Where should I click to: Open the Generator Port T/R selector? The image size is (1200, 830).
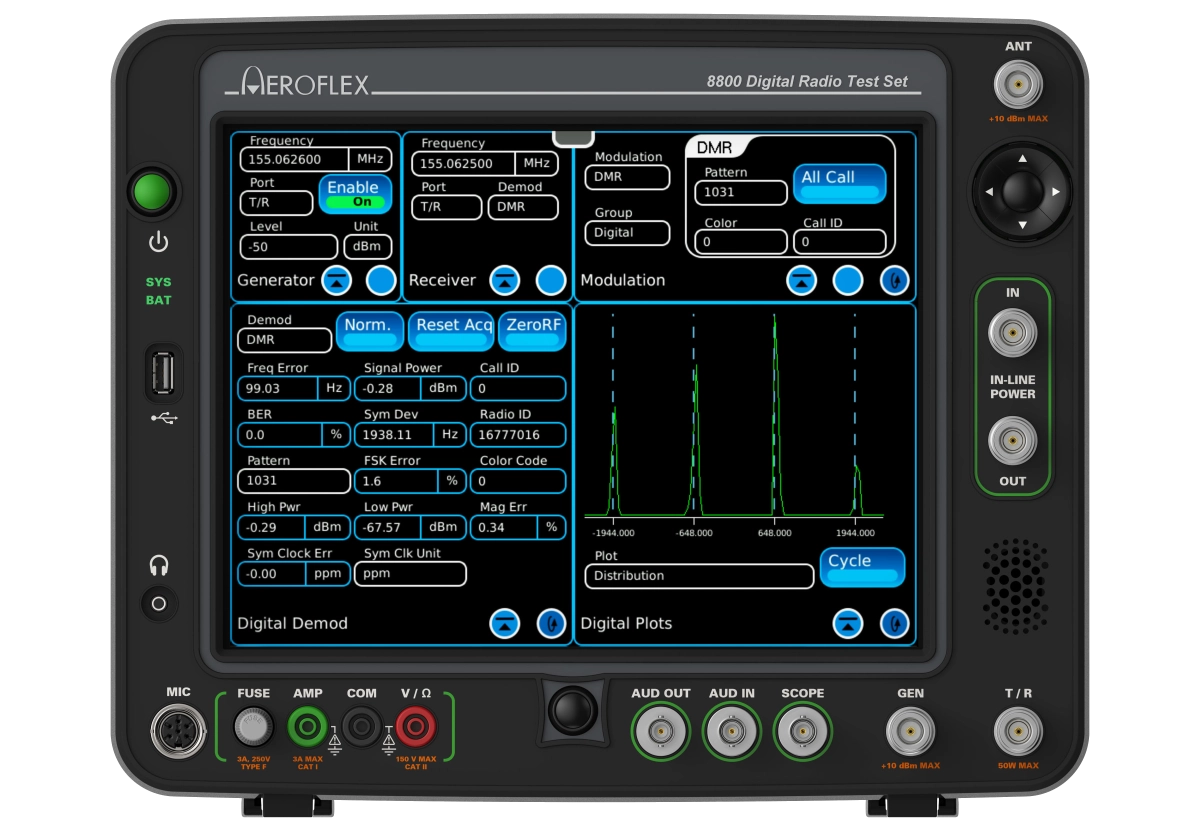point(276,203)
